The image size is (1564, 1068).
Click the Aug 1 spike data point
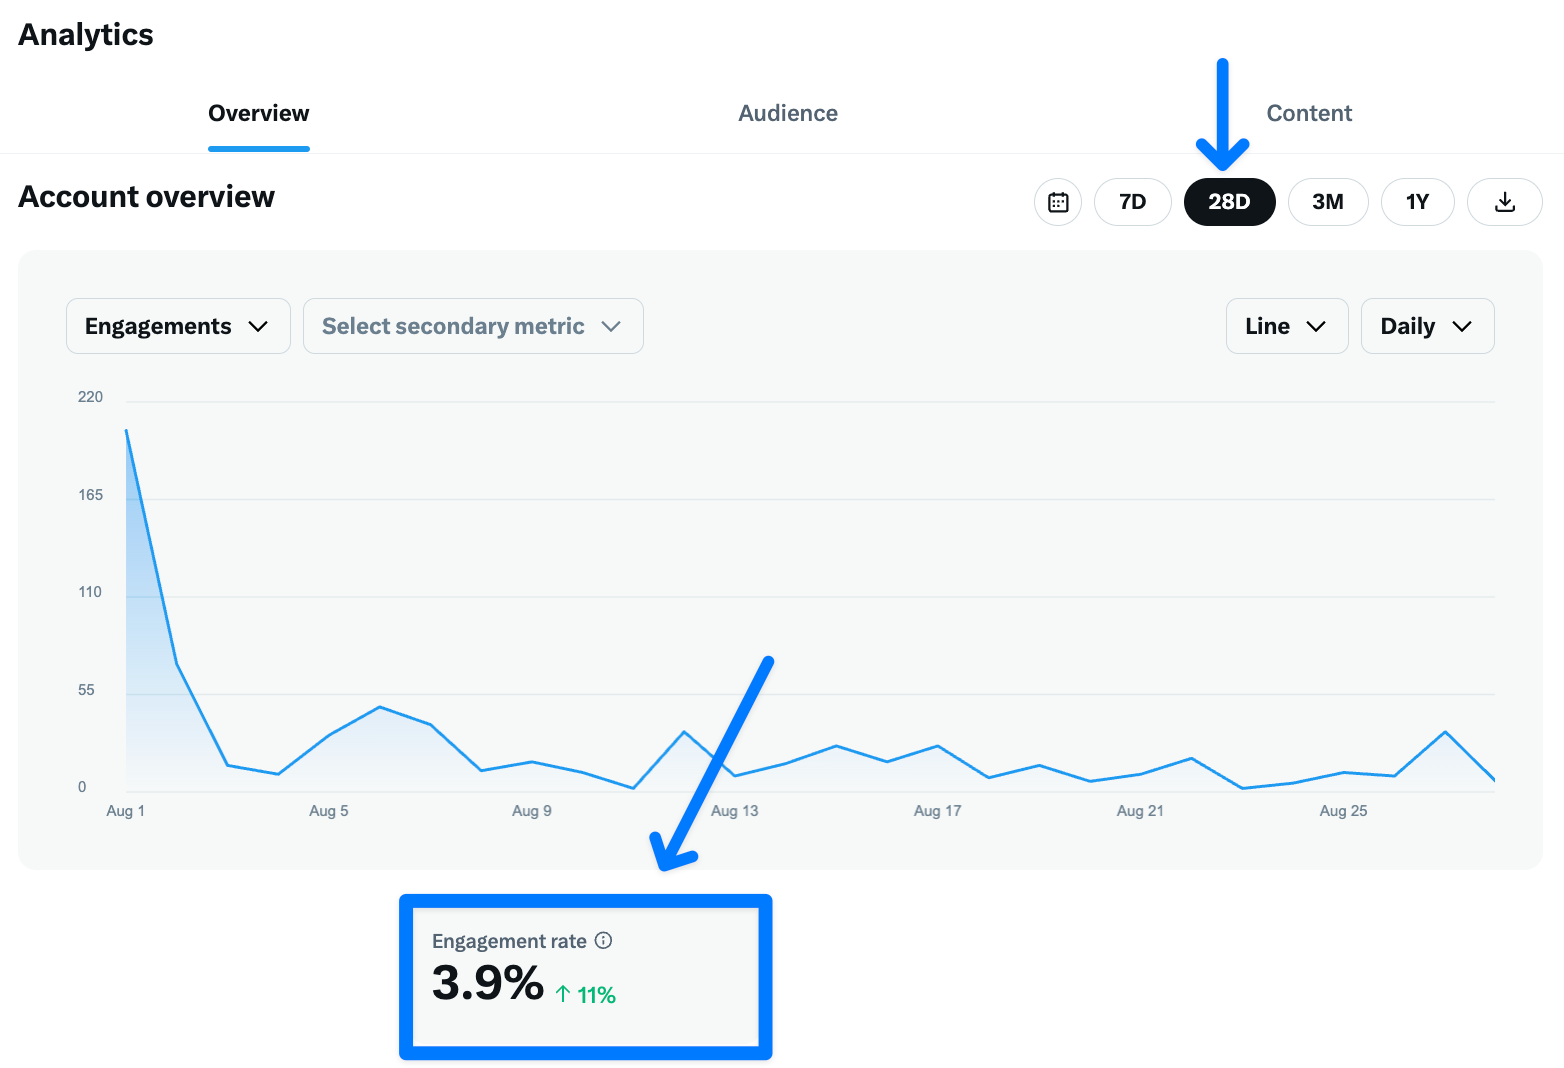[125, 430]
